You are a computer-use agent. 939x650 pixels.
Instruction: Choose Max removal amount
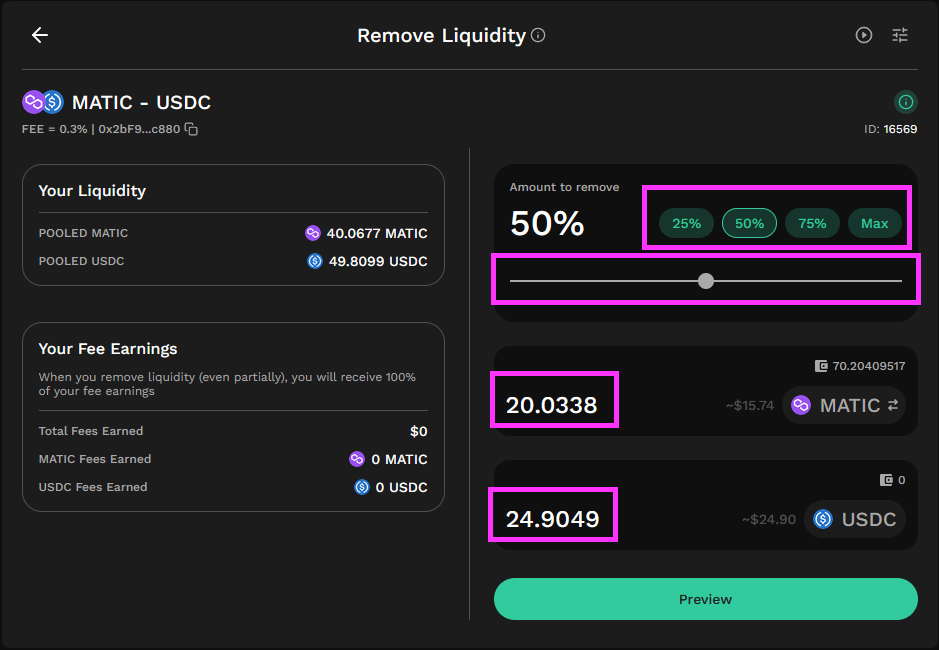(874, 223)
